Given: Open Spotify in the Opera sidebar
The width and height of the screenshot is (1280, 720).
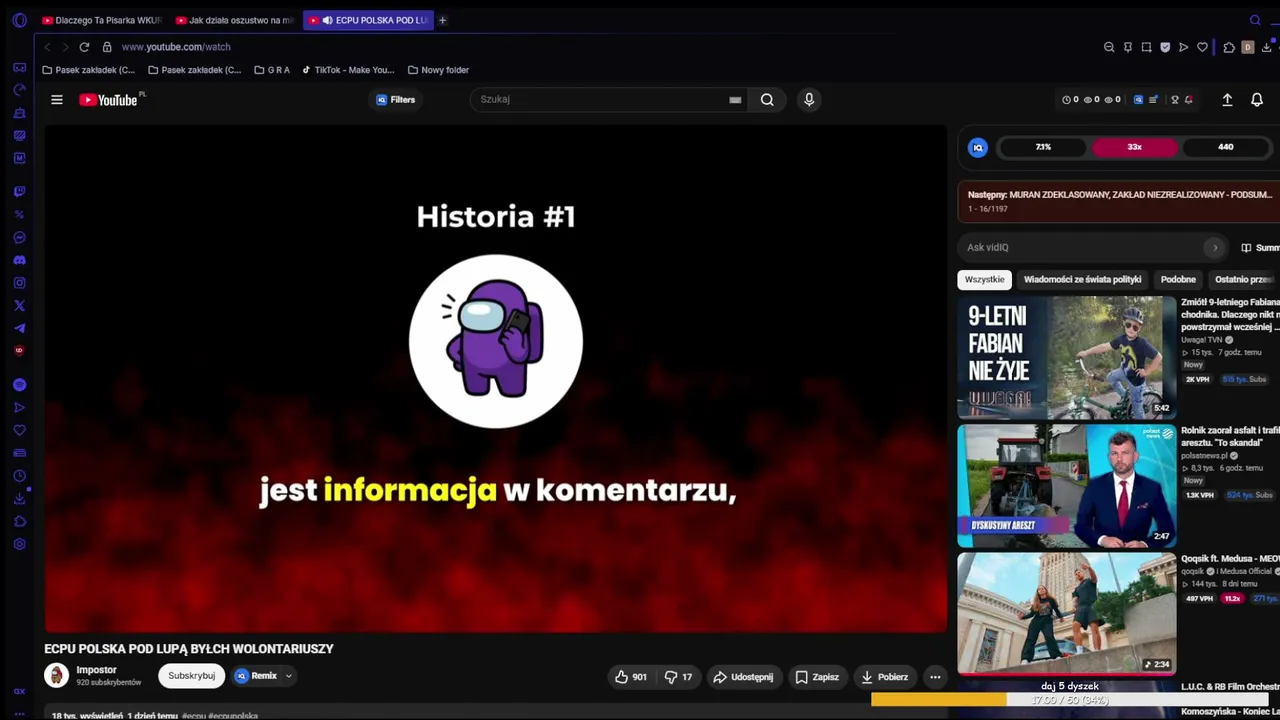Looking at the screenshot, I should (19, 385).
